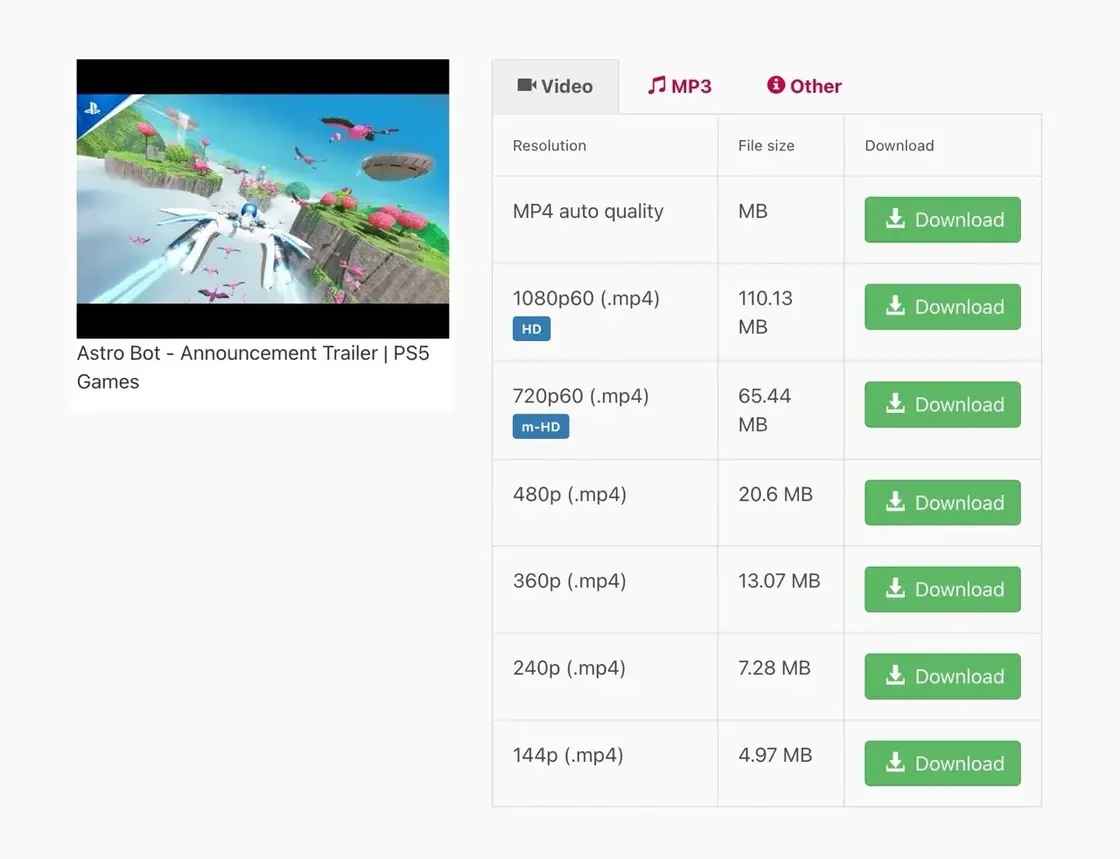Screen dimensions: 1120x859
Task: Download the 480p (.mp4) video
Action: pyautogui.click(x=942, y=503)
